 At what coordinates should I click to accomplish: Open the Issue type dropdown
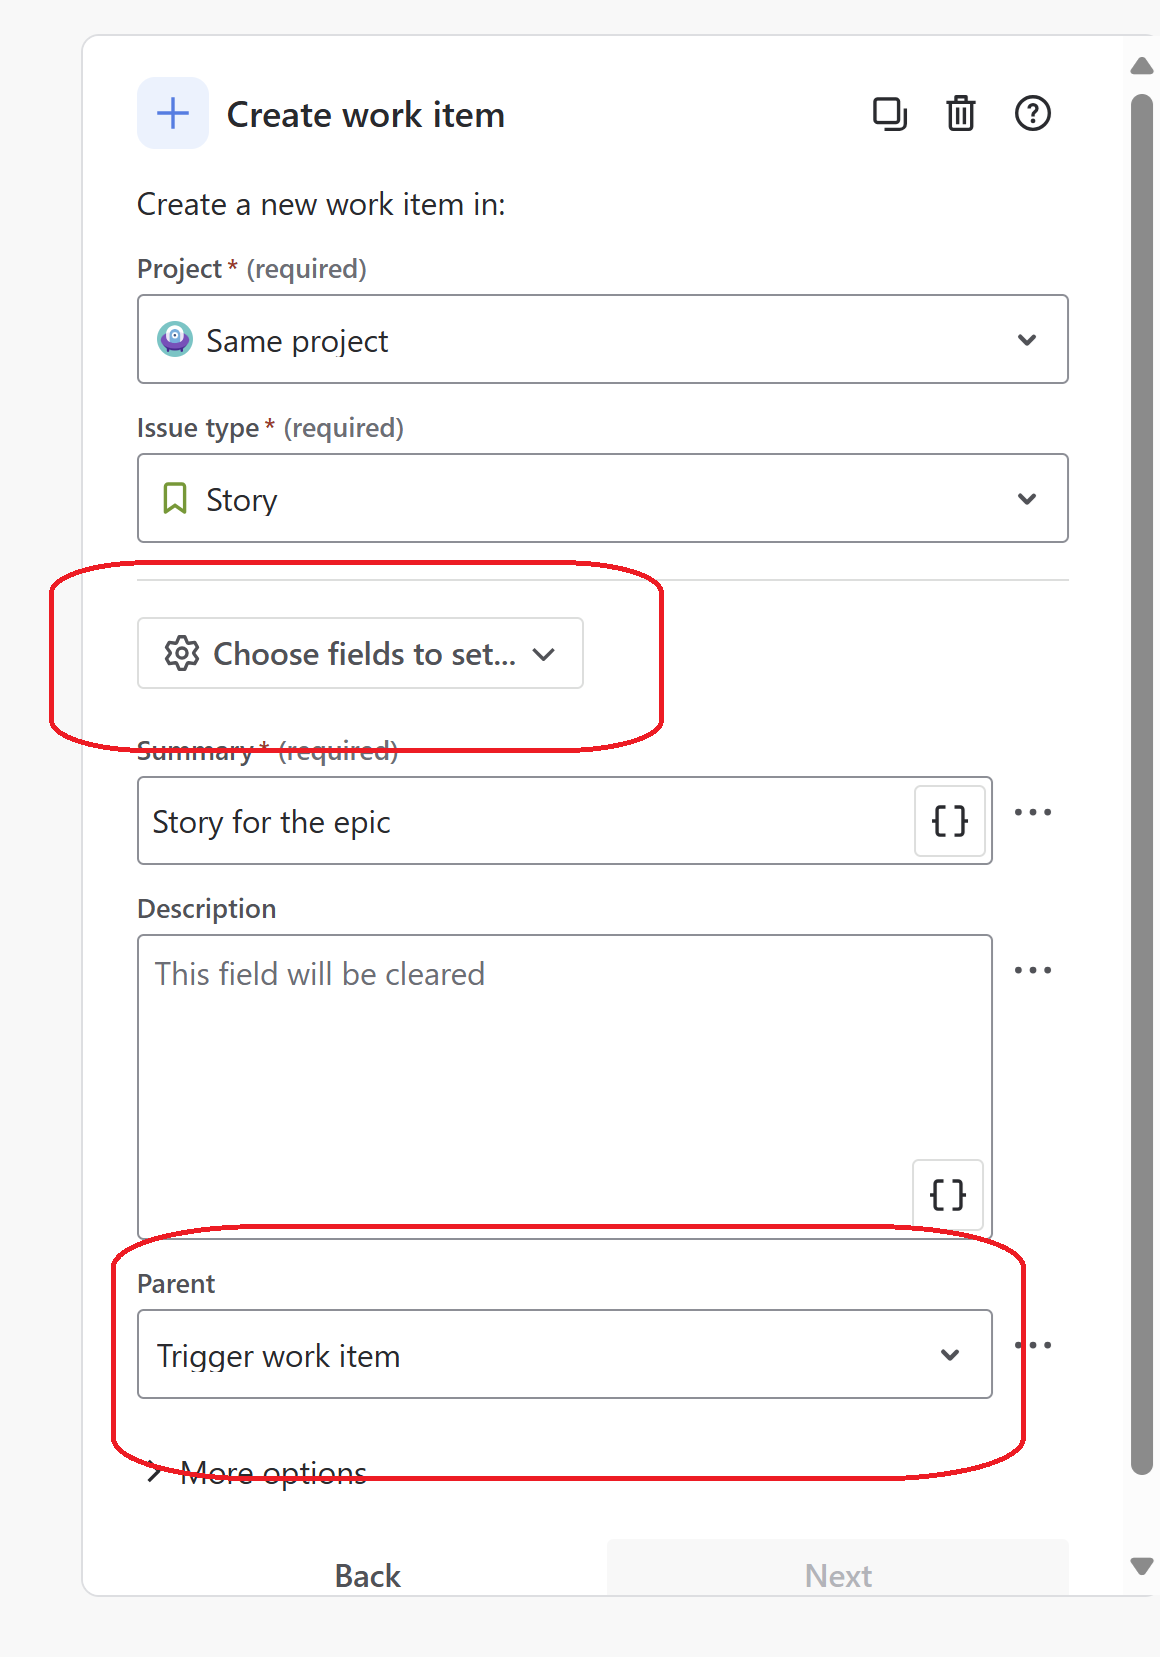[x=1027, y=498]
